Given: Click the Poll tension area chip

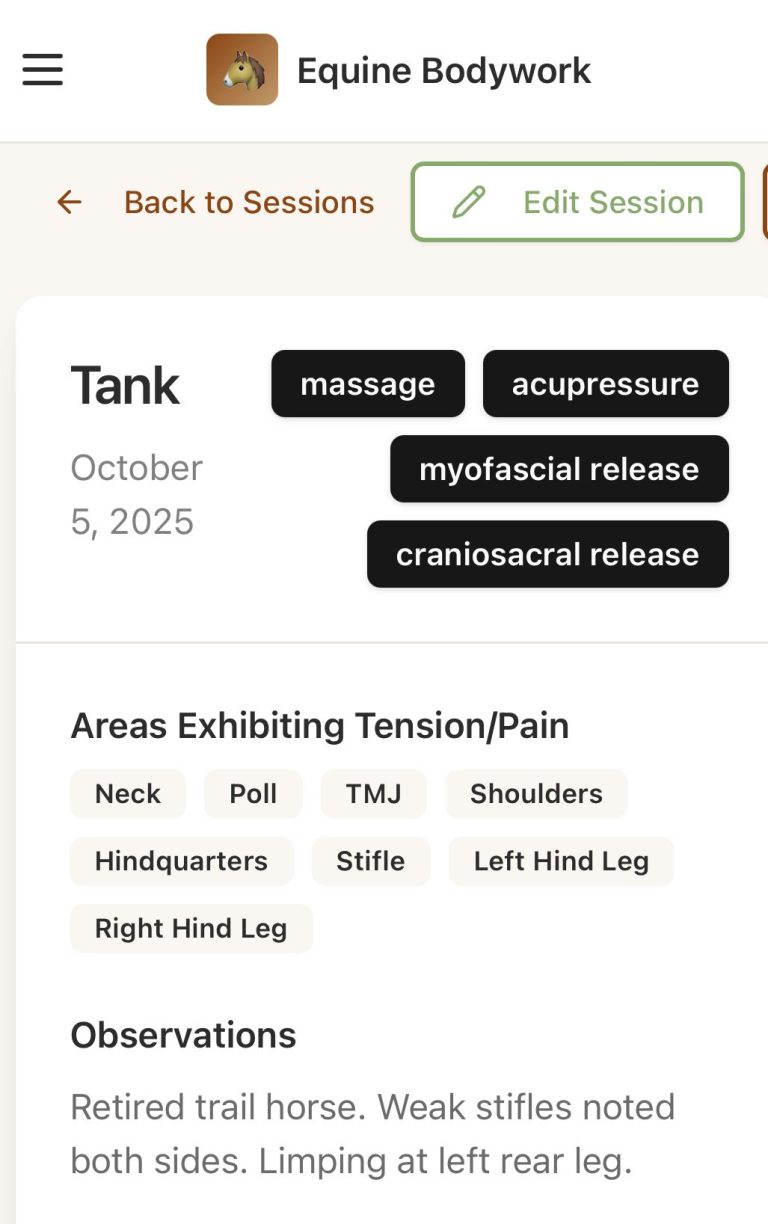Looking at the screenshot, I should tap(253, 794).
